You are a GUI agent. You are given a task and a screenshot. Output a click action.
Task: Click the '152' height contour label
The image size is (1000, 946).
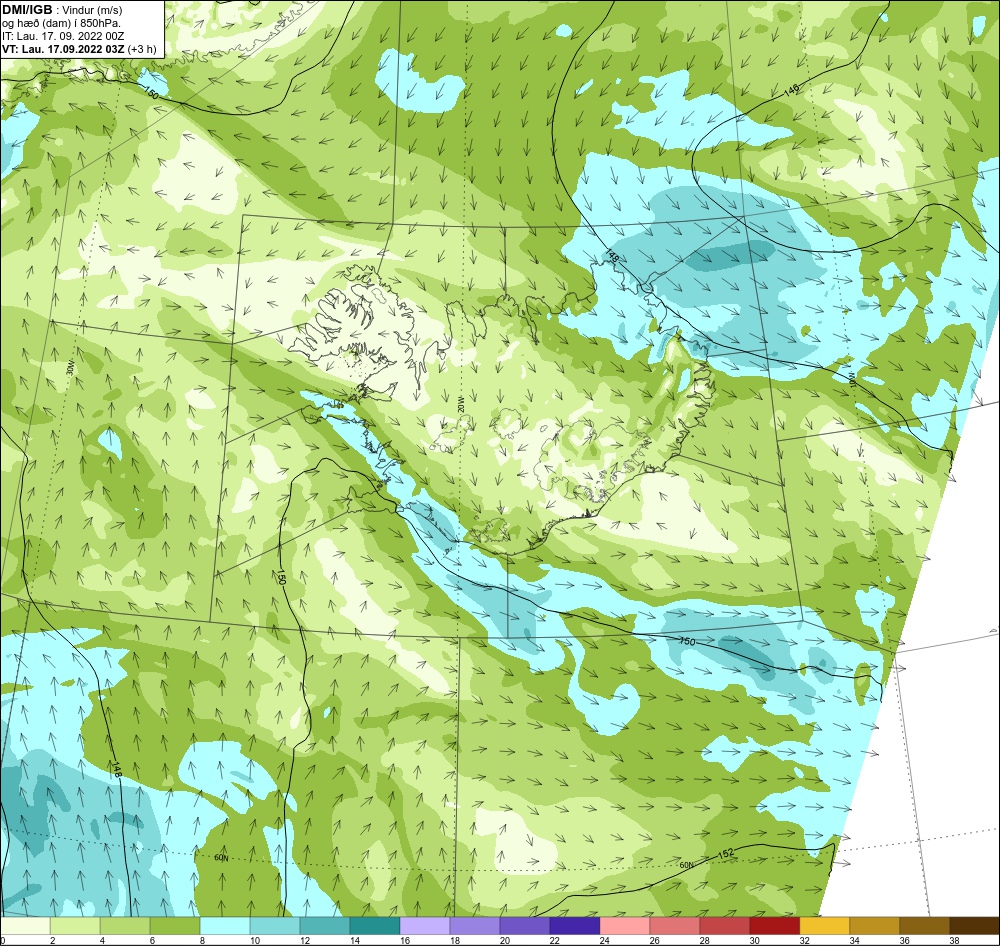click(726, 853)
